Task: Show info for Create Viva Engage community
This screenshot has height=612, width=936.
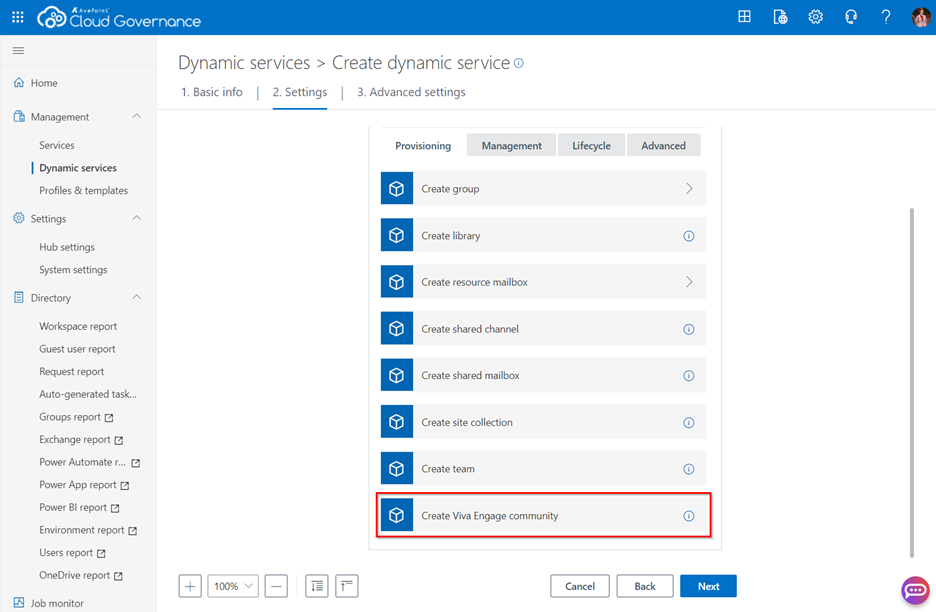Action: click(689, 516)
